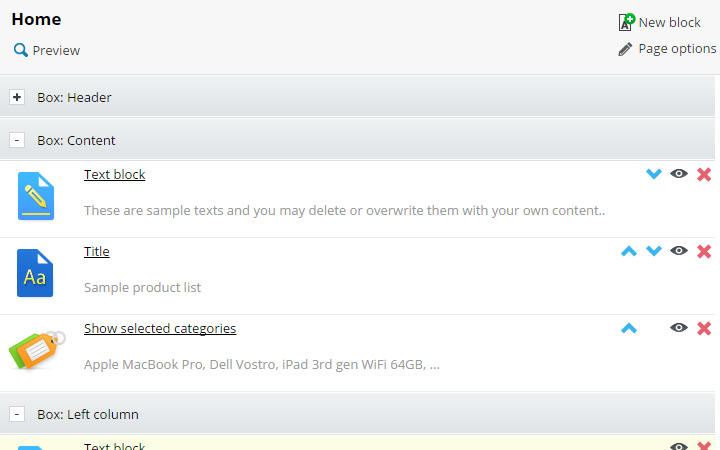Toggle visibility of Content Text block
The width and height of the screenshot is (720, 450).
(x=679, y=174)
